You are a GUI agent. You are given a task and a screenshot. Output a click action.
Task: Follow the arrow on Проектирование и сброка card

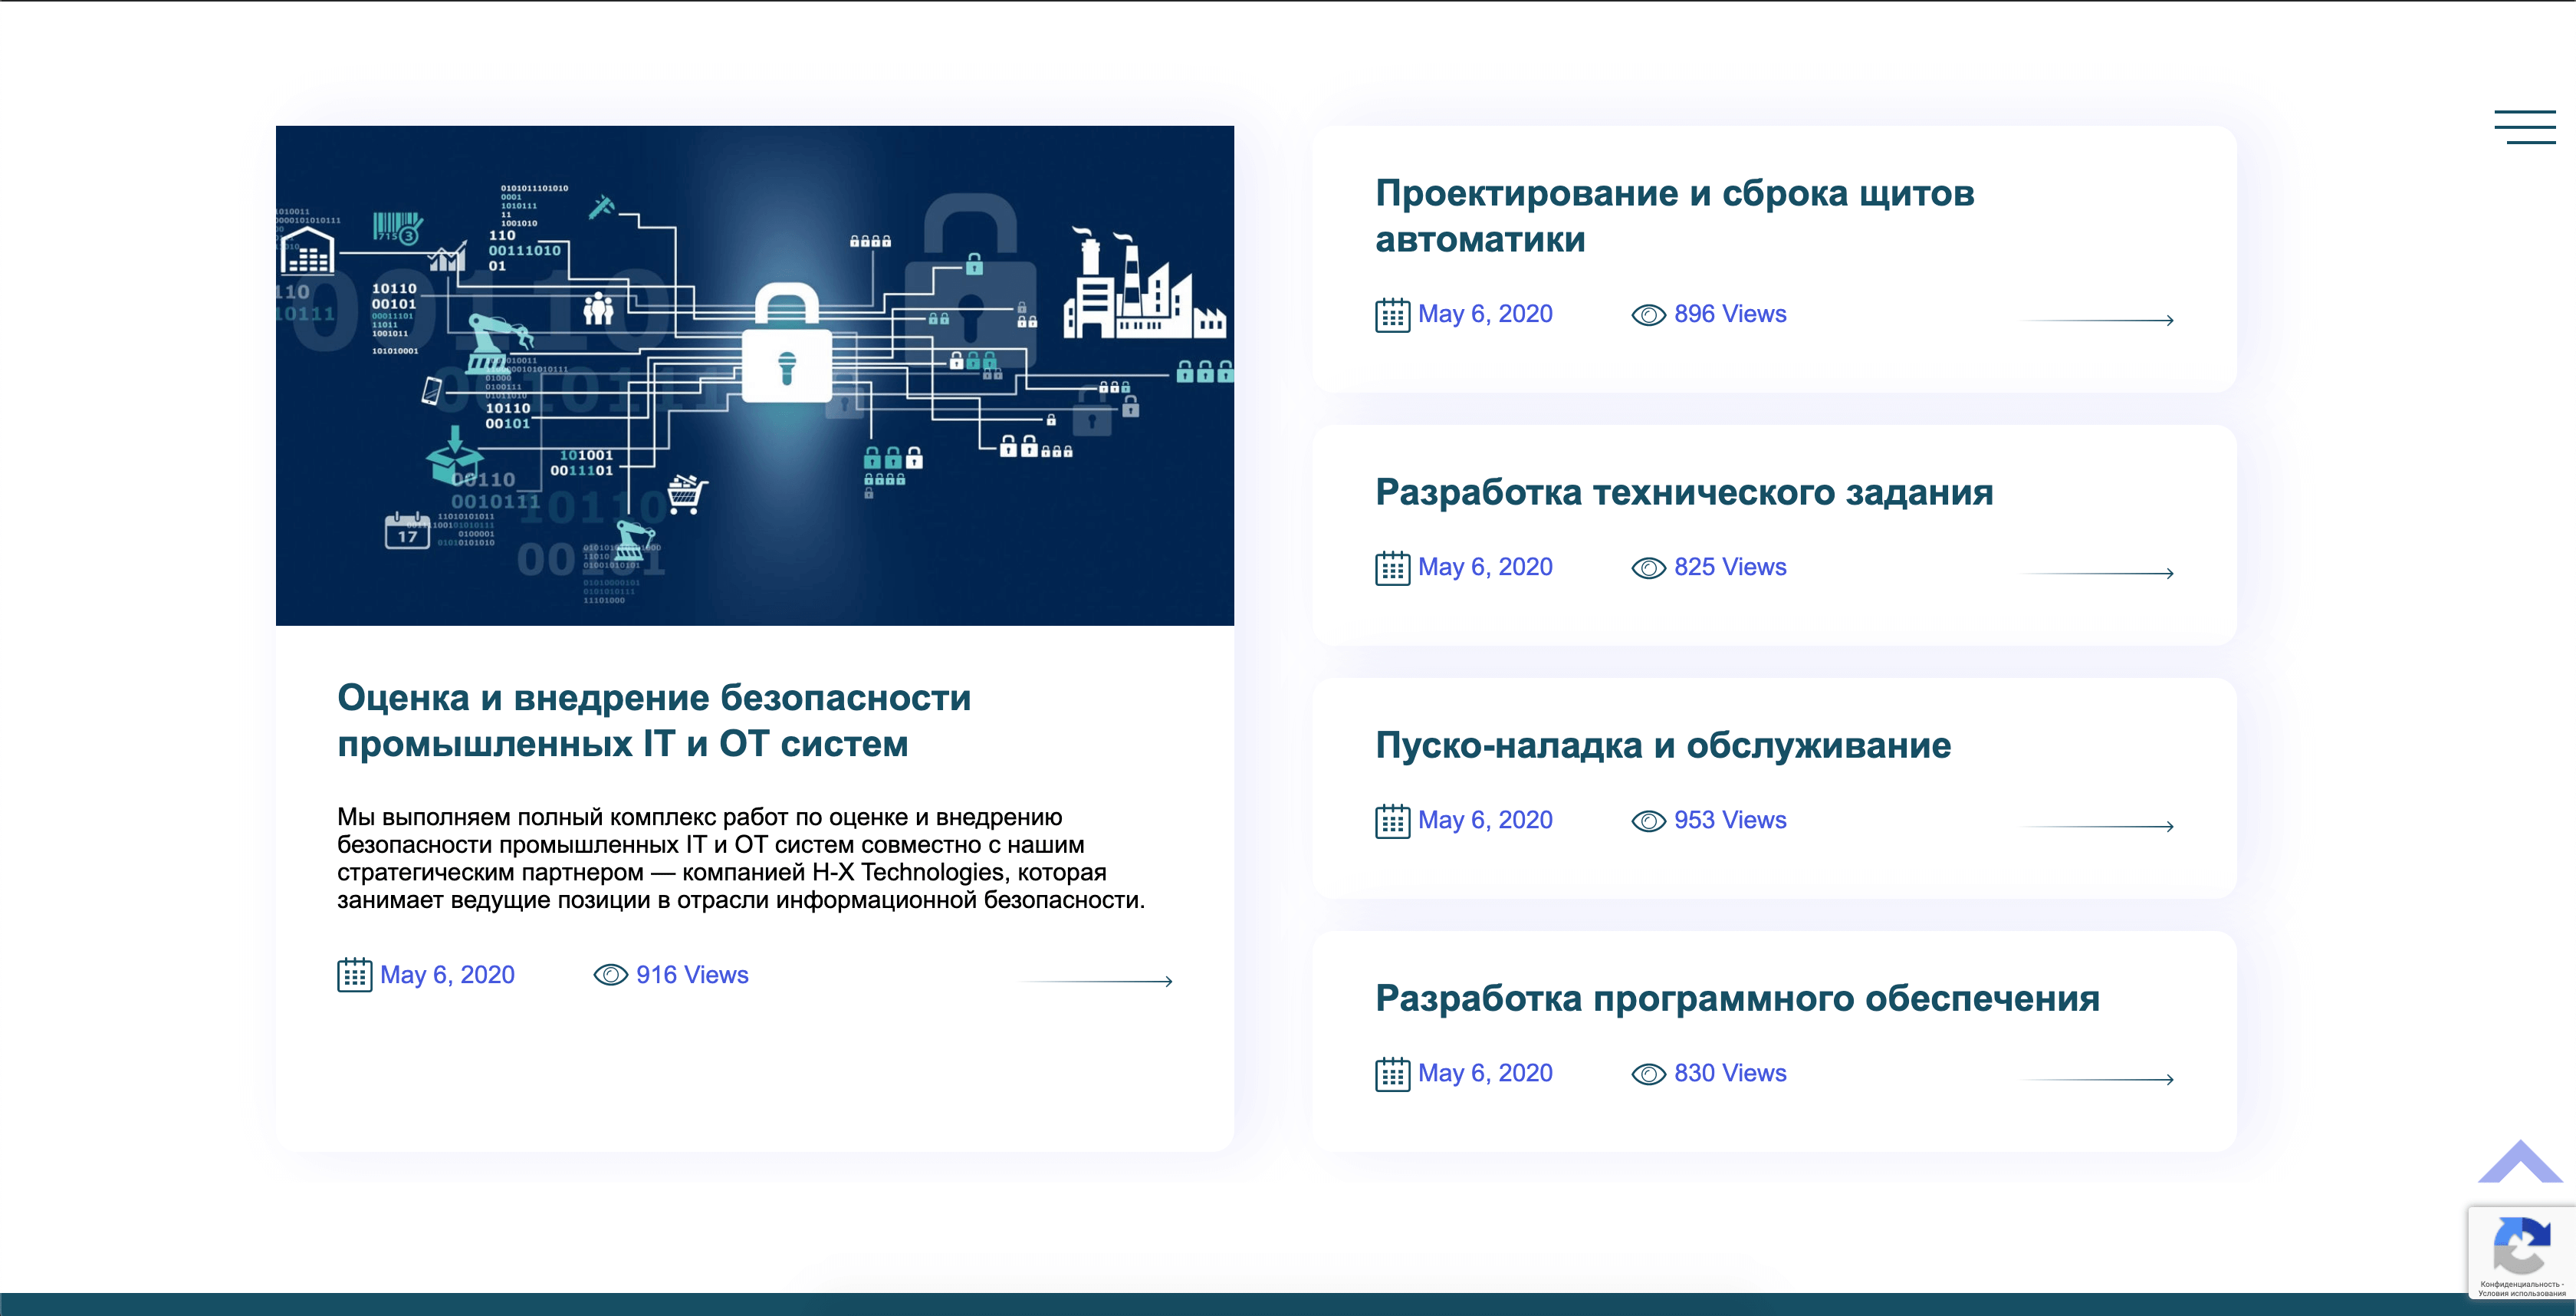click(2098, 320)
